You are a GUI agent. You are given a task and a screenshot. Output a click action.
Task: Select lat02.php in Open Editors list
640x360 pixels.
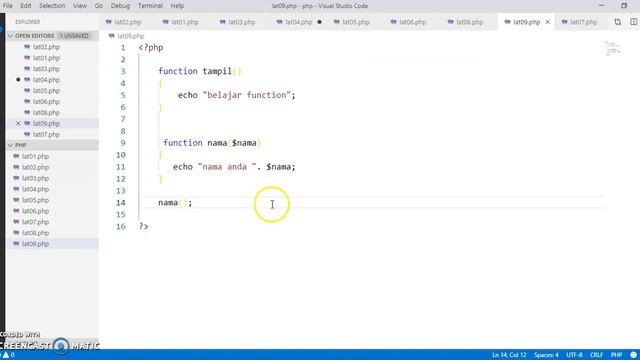coord(46,47)
